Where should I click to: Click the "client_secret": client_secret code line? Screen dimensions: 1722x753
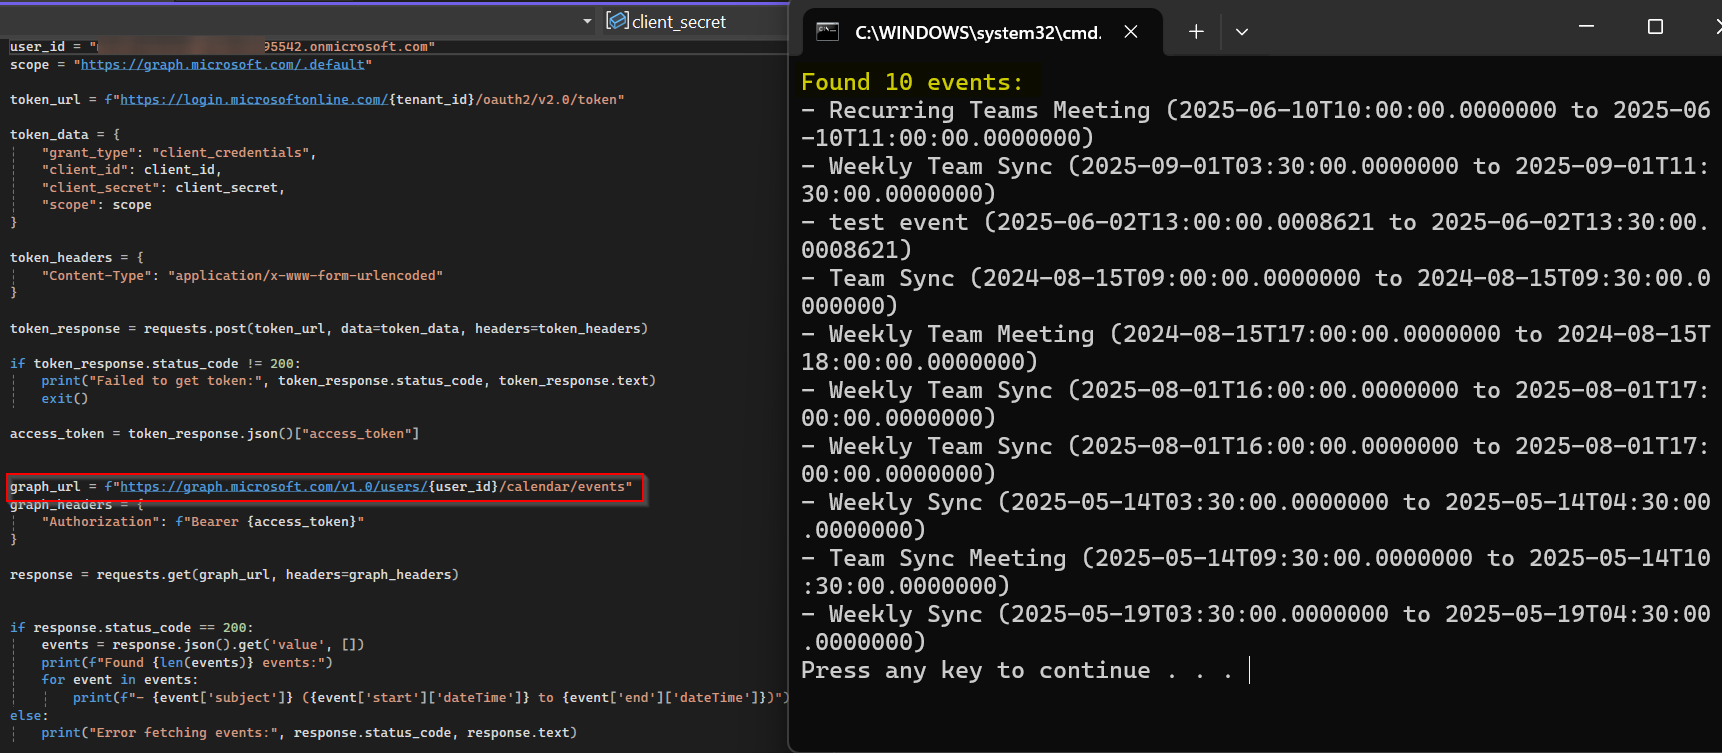pyautogui.click(x=163, y=188)
